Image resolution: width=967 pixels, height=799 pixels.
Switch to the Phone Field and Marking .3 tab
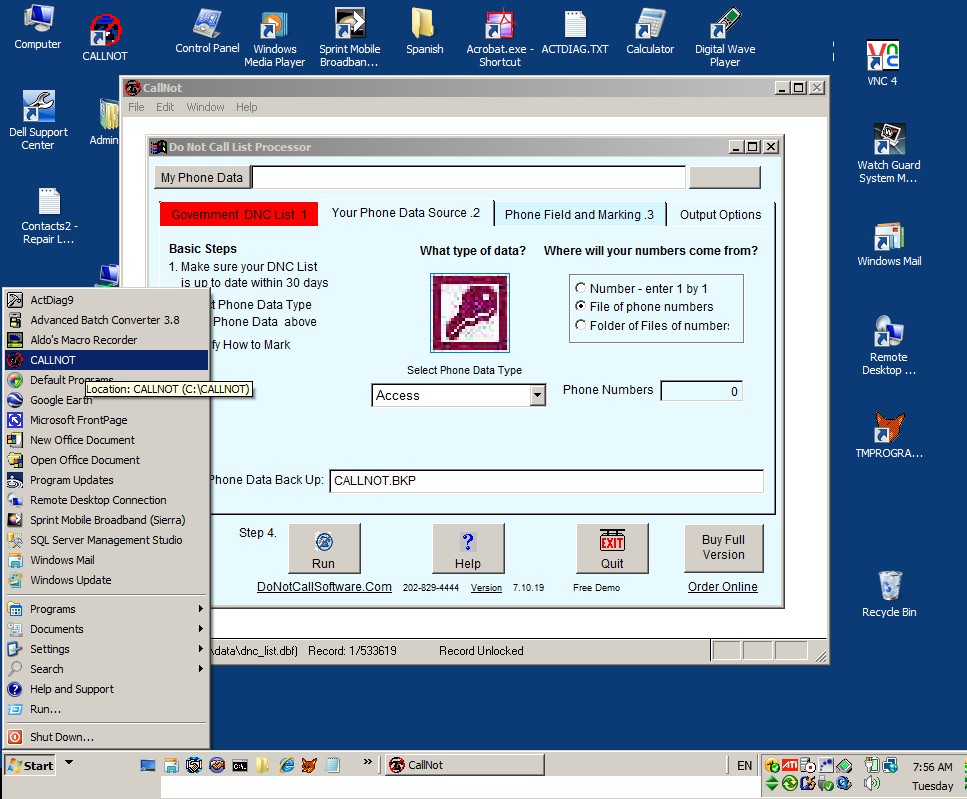coord(580,215)
